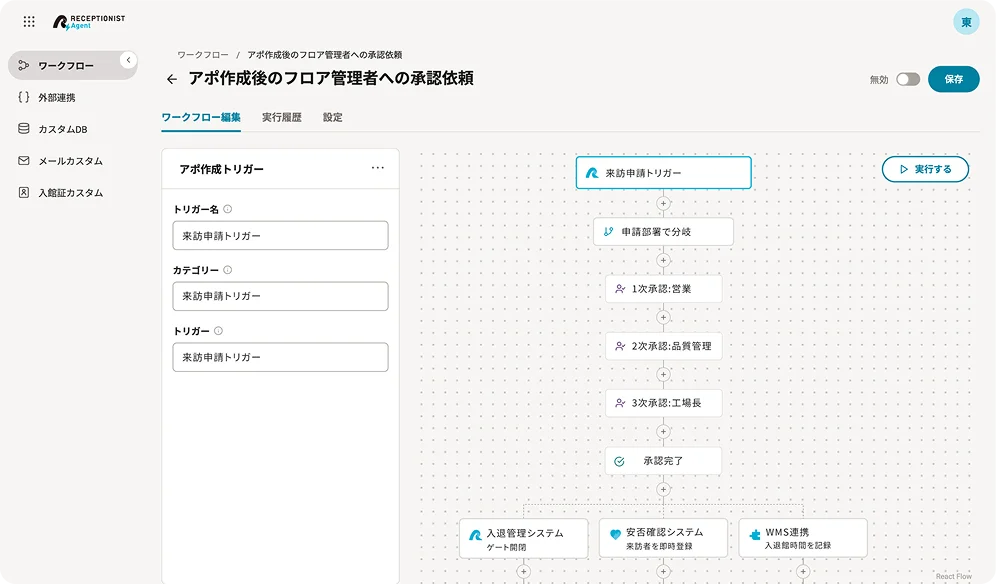Click the RECEPTIONIST Agent logo
Screen dimensions: 996x584
(x=89, y=22)
